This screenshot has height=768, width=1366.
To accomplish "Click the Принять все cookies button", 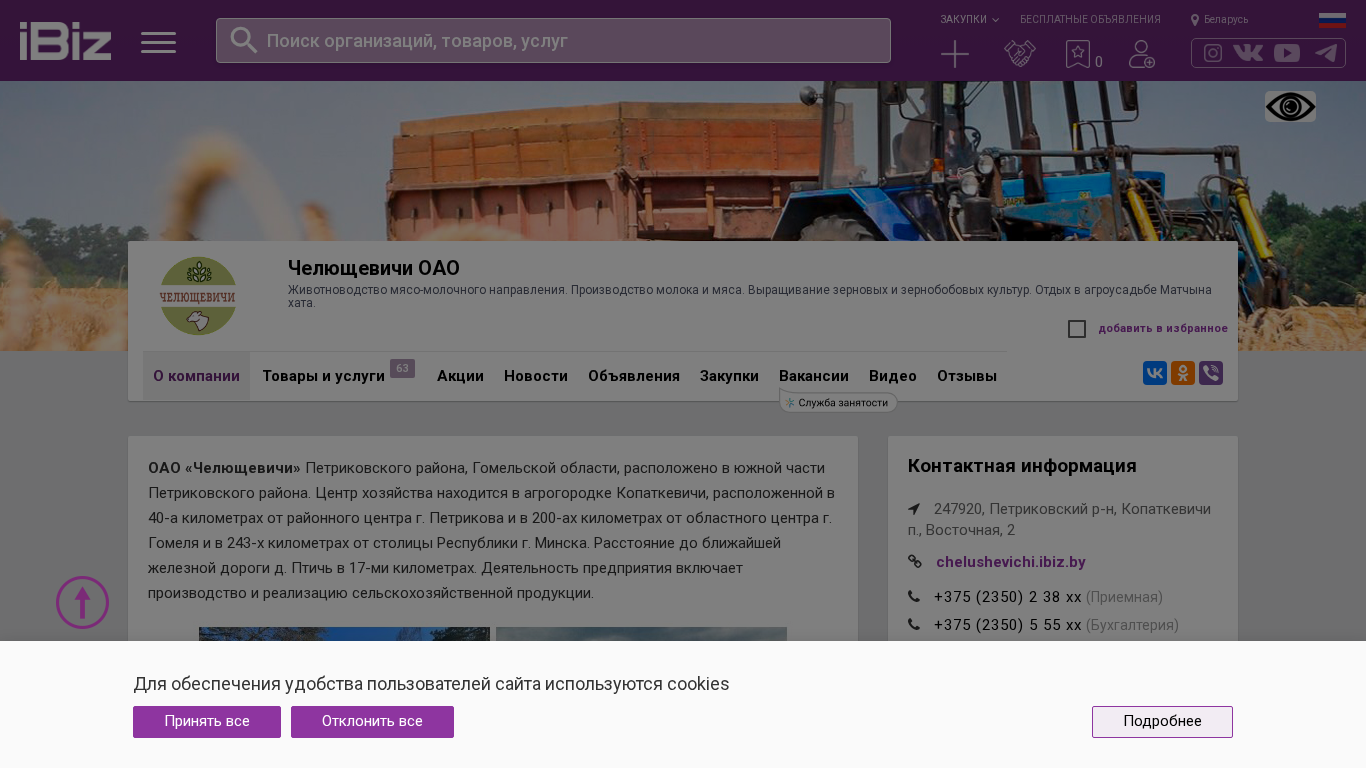I will [x=207, y=722].
